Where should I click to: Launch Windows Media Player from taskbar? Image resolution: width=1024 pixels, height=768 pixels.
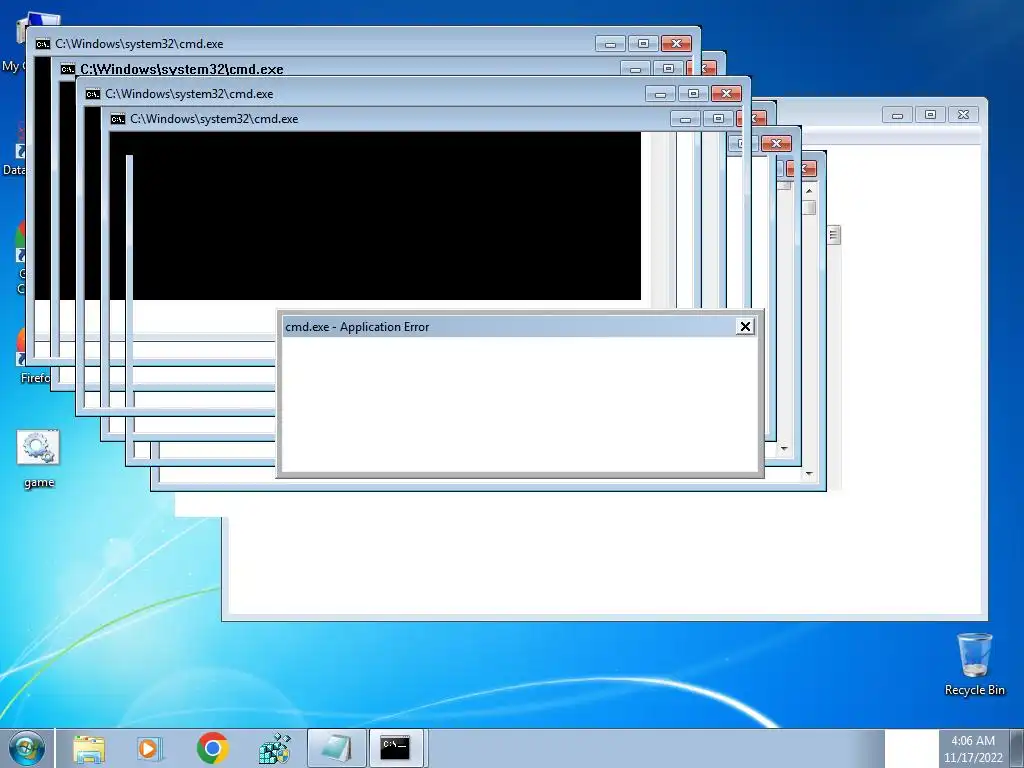click(150, 748)
